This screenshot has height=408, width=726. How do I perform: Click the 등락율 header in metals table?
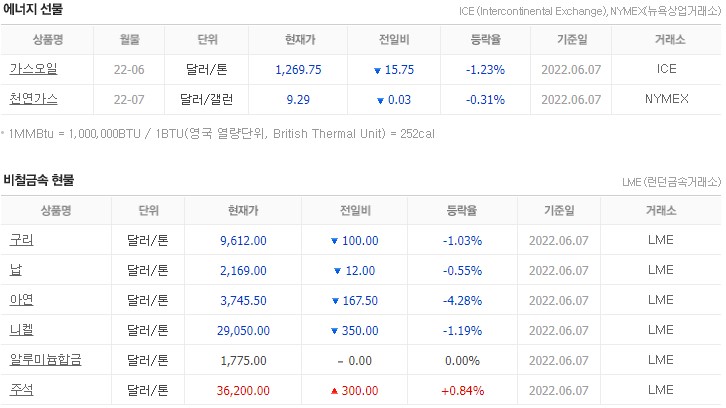pos(462,210)
